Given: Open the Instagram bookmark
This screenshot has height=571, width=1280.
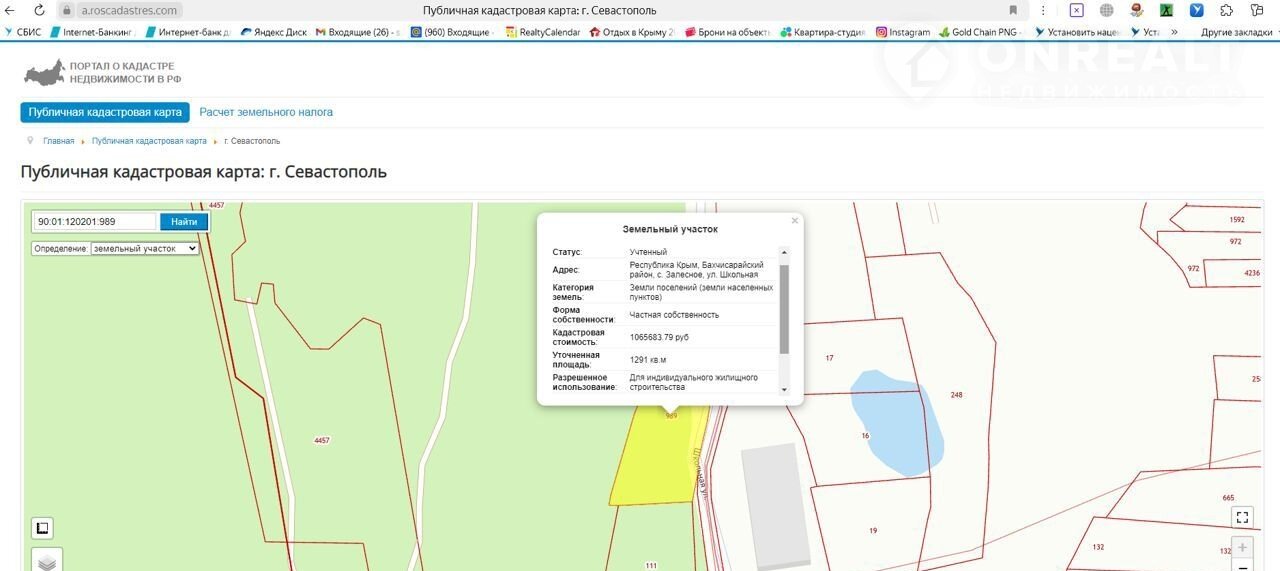Looking at the screenshot, I should (903, 32).
